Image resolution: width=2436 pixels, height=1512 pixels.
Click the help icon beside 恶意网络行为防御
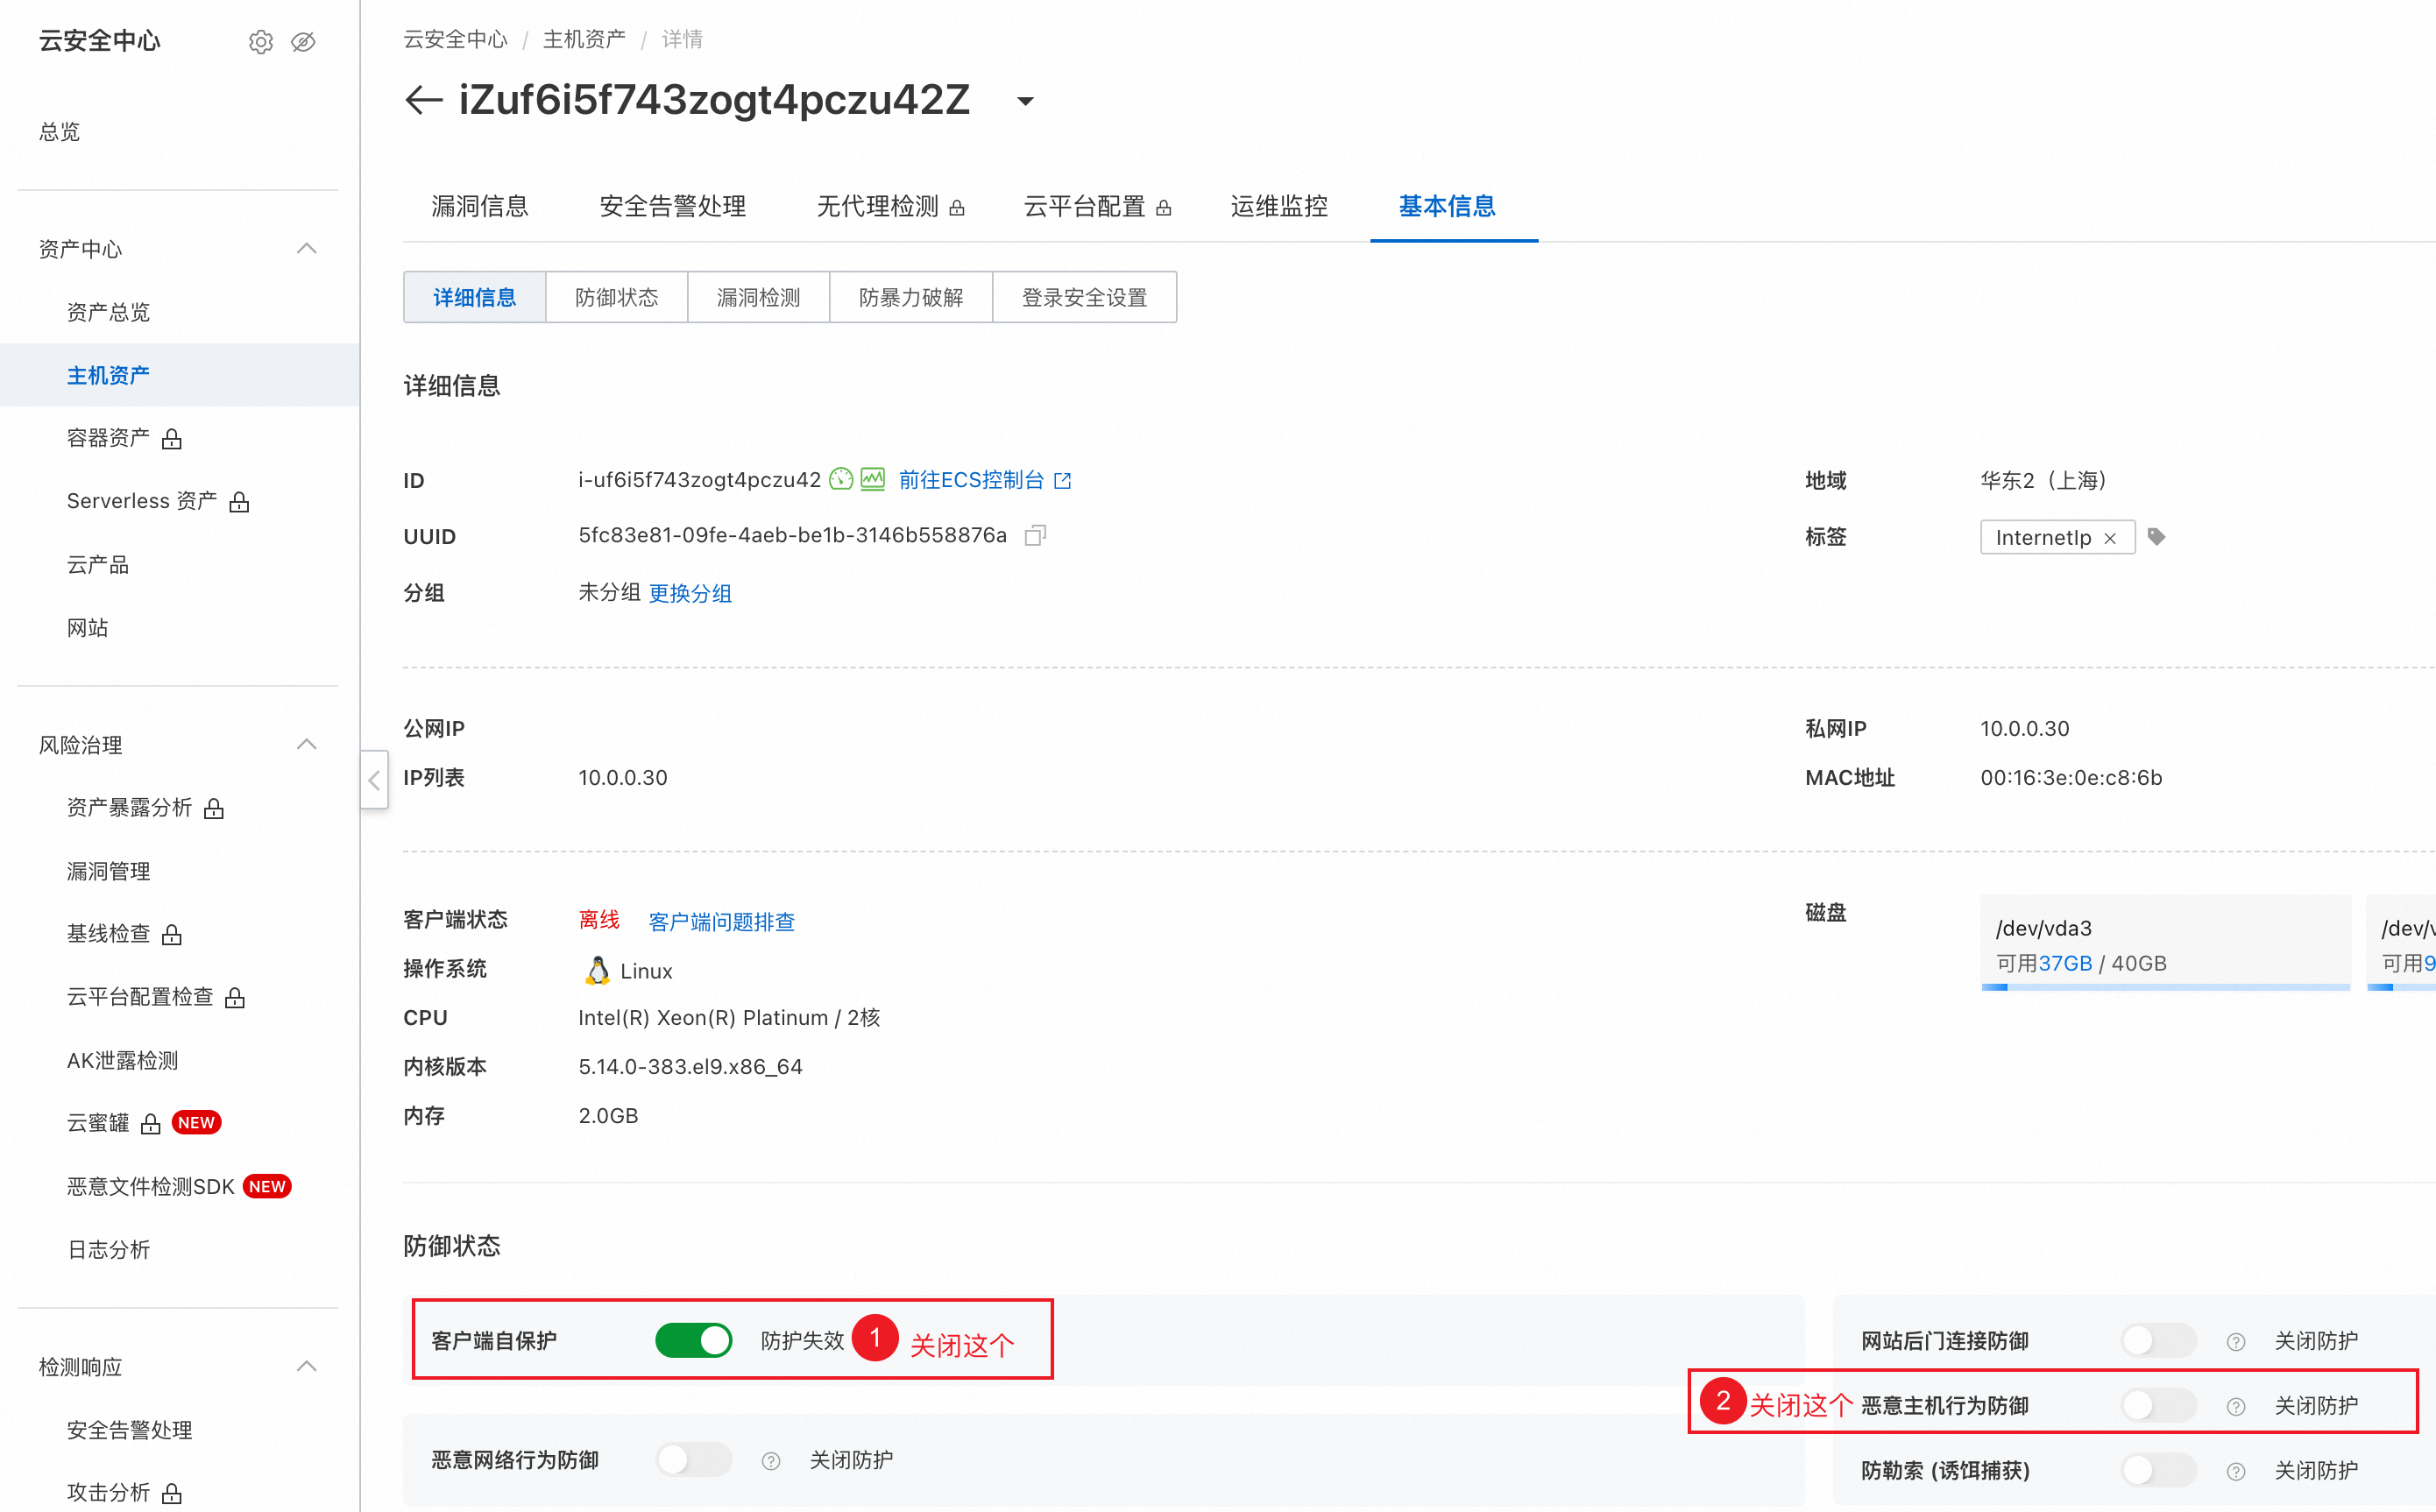tap(770, 1460)
